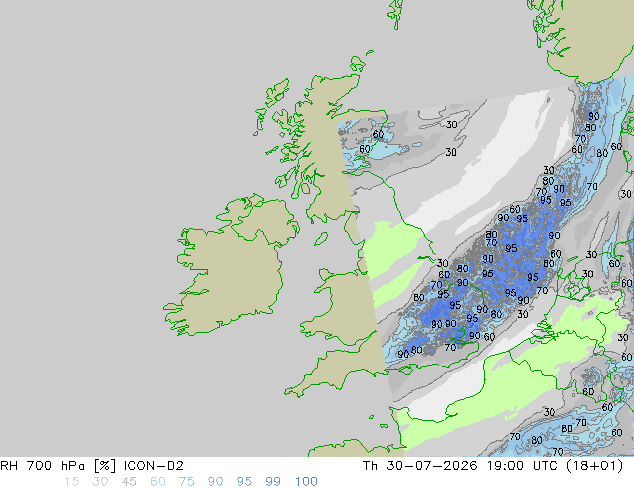Select the legend value 60
Screen dimensions: 634x490
tap(158, 482)
